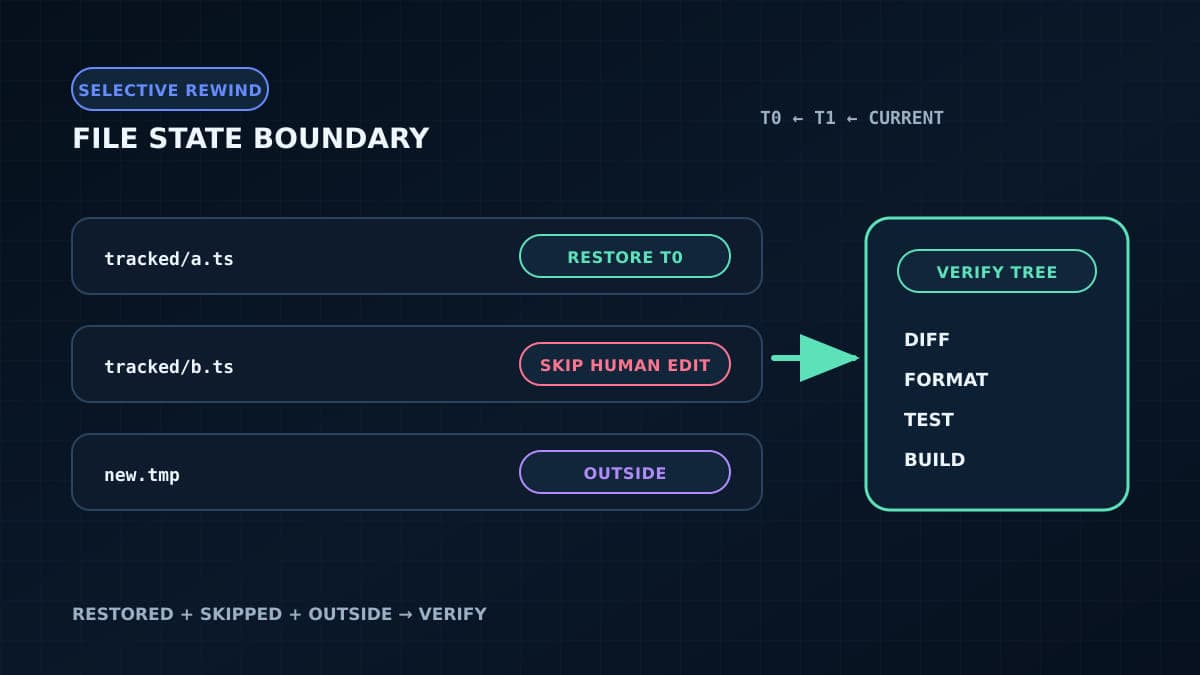This screenshot has height=675, width=1200.
Task: Click the T0 ← T1 ← CURRENT timeline text
Action: click(x=852, y=118)
